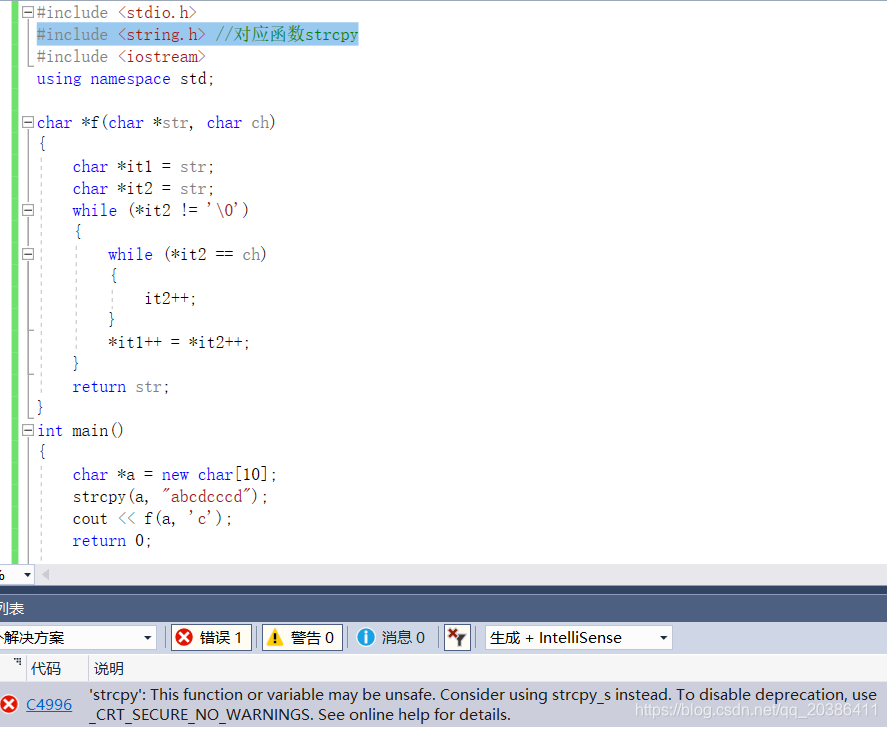The height and width of the screenshot is (729, 887).
Task: Open the C4996 error code link
Action: pos(49,705)
